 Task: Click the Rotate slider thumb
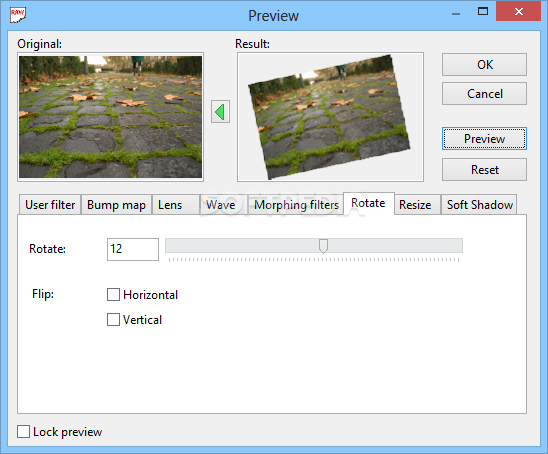(323, 246)
